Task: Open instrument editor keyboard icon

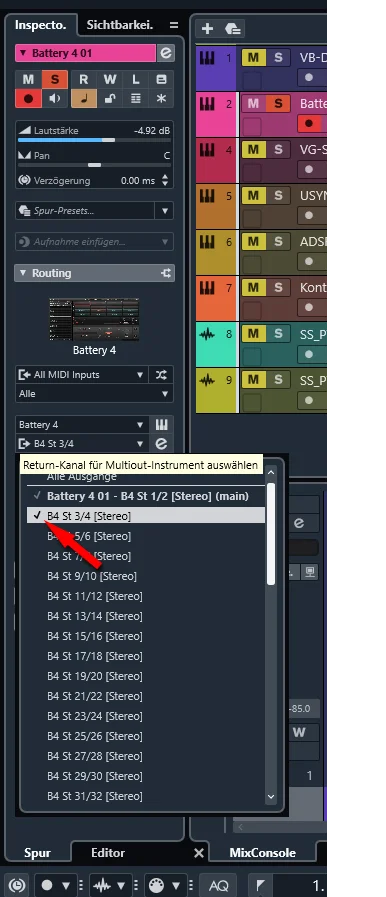Action: tap(162, 425)
